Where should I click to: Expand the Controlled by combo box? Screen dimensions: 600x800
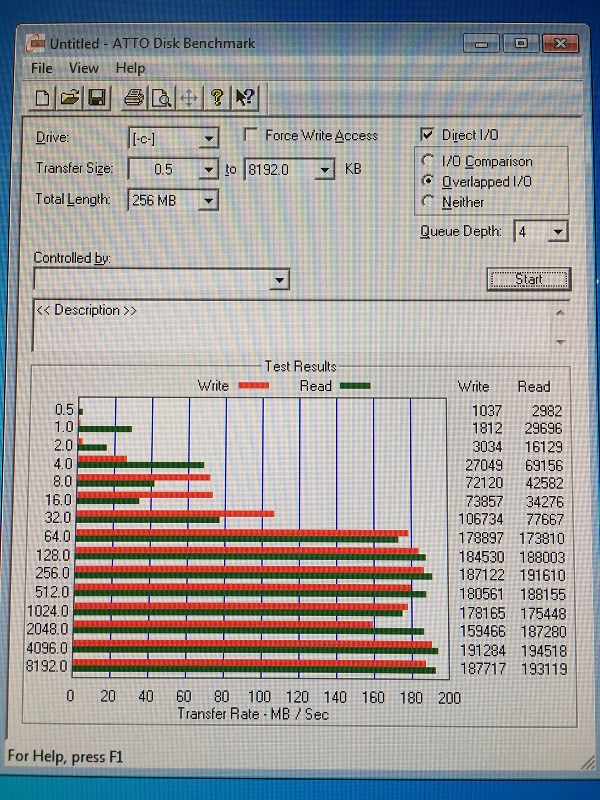point(280,280)
